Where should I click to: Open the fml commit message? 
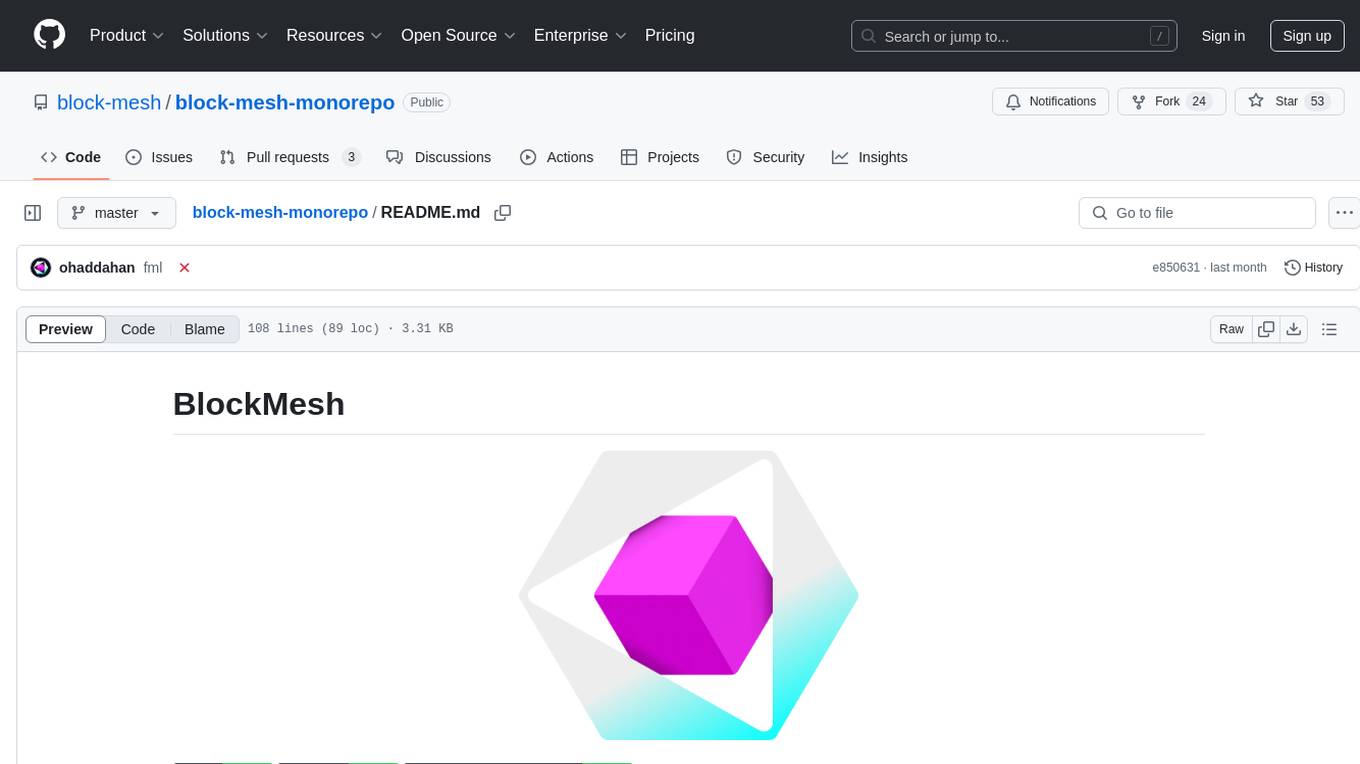(153, 268)
